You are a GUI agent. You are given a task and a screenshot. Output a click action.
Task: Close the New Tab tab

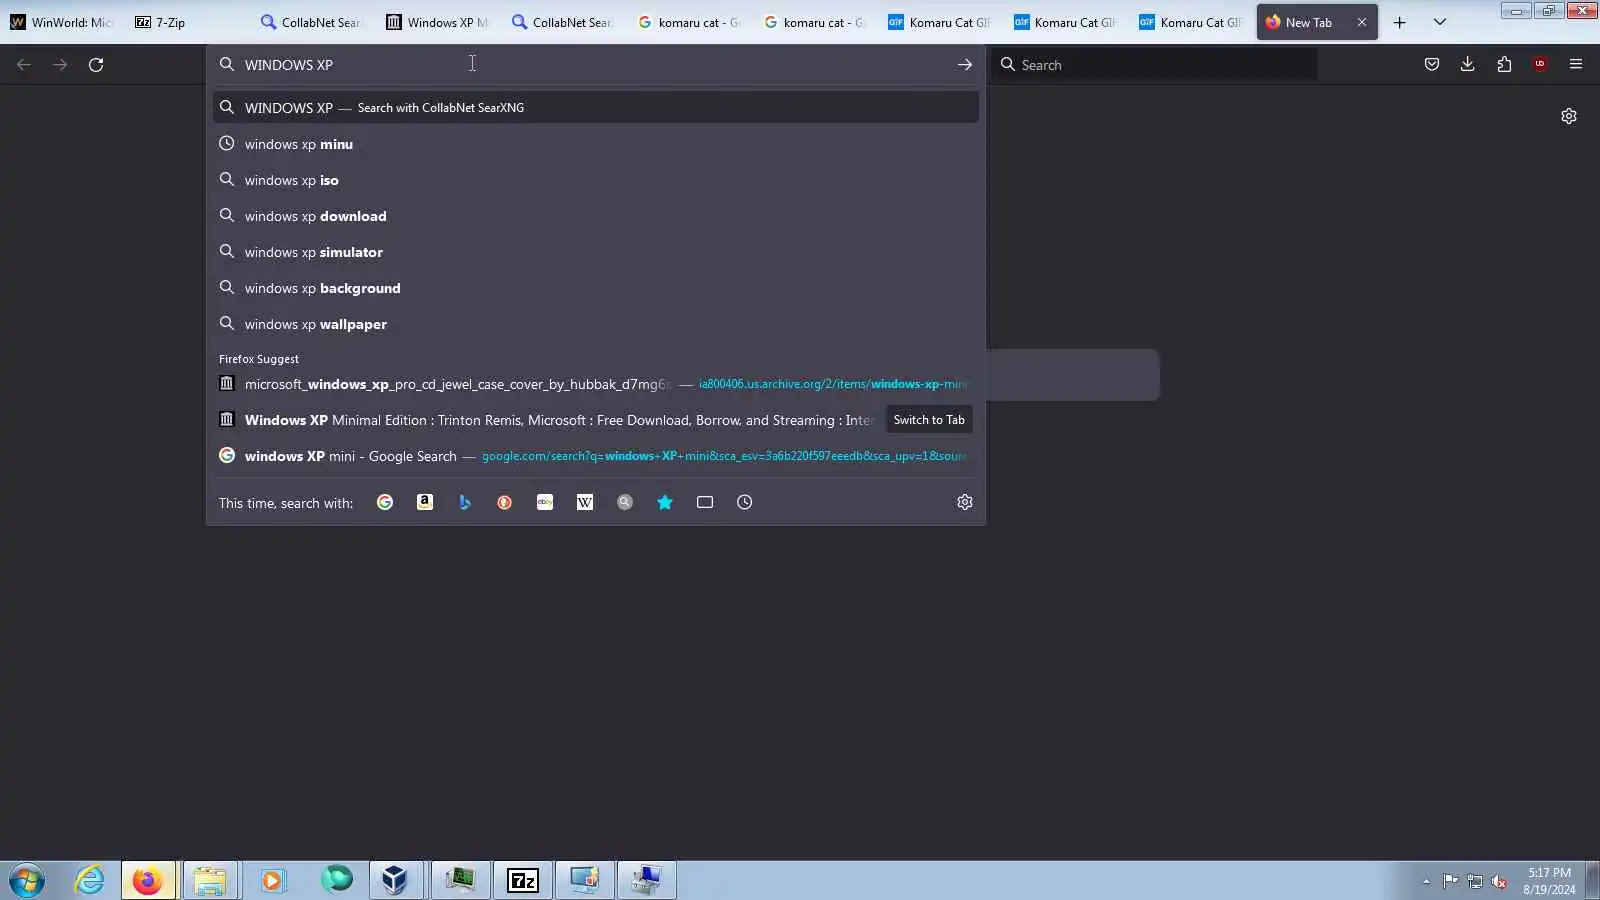(1362, 22)
